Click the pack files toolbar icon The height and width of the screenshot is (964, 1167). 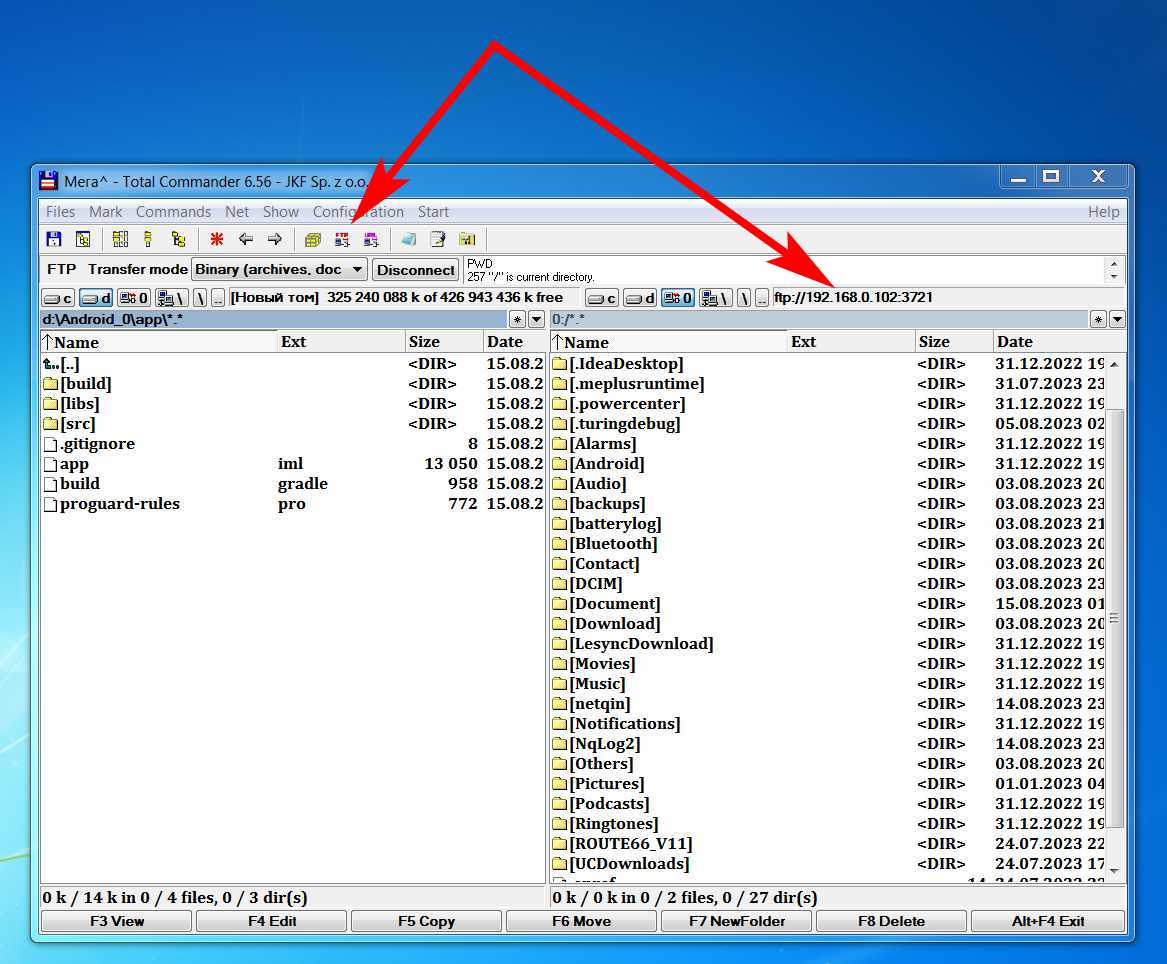tap(313, 239)
